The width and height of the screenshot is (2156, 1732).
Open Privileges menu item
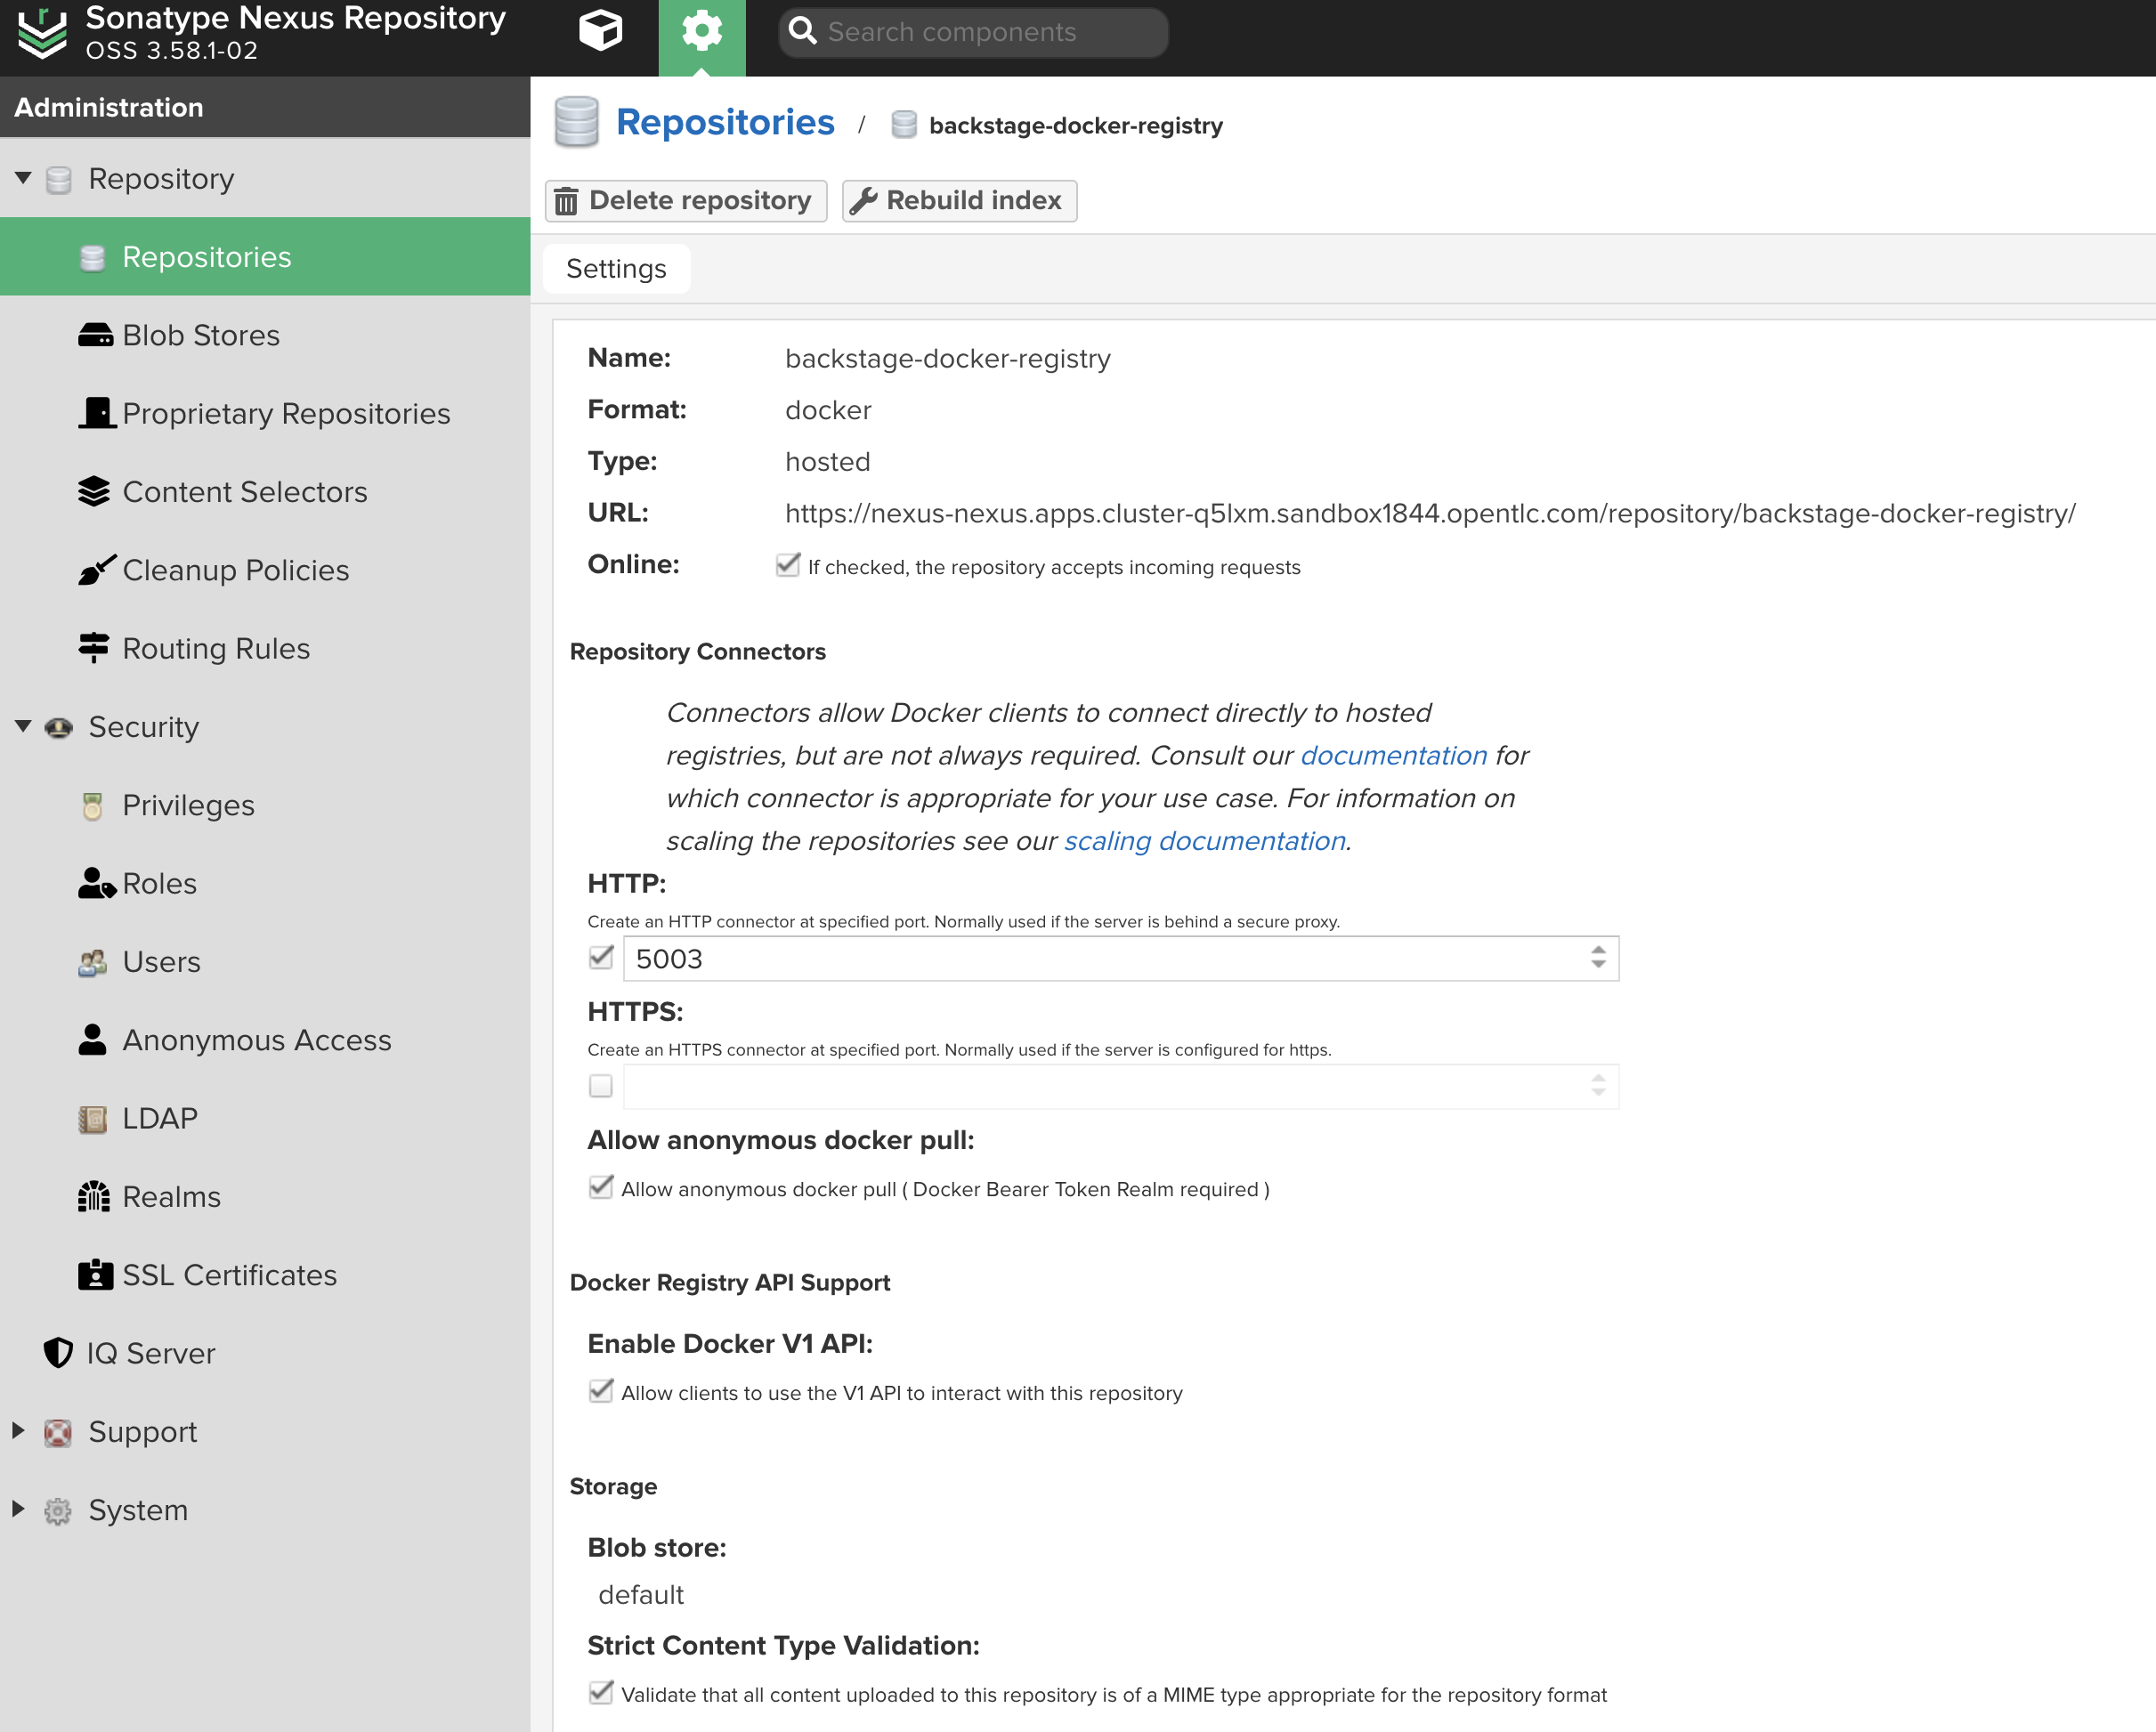tap(189, 805)
